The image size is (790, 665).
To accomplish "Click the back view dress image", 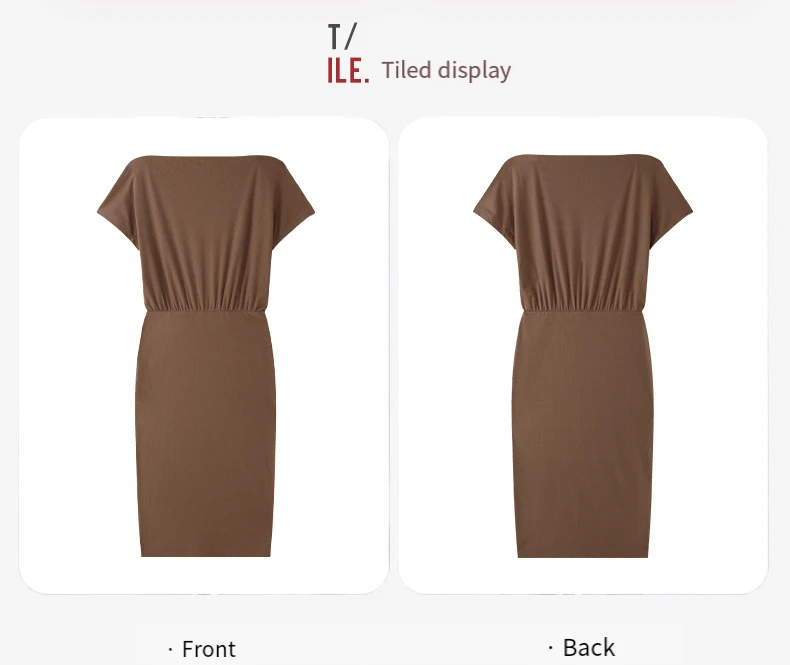I will pyautogui.click(x=583, y=356).
